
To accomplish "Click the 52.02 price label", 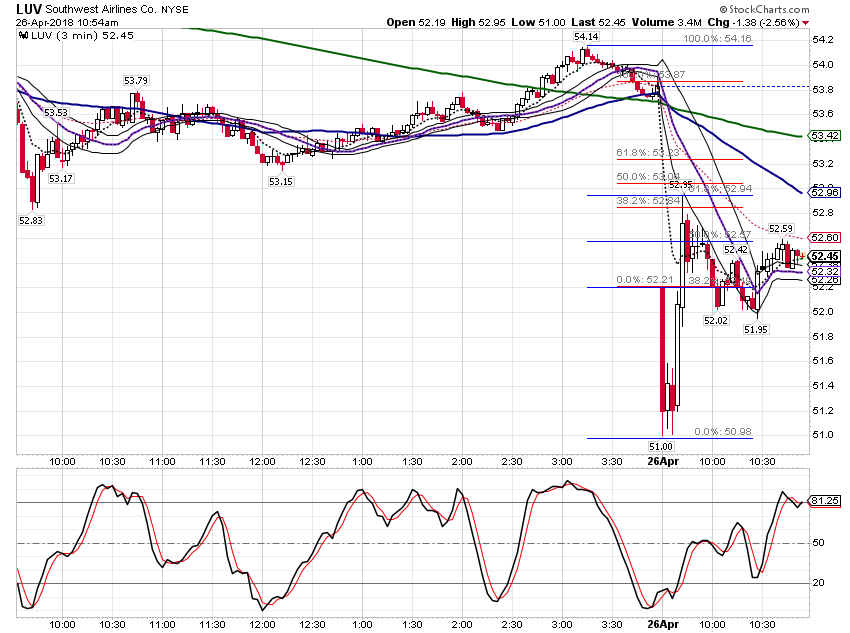I will click(x=716, y=320).
